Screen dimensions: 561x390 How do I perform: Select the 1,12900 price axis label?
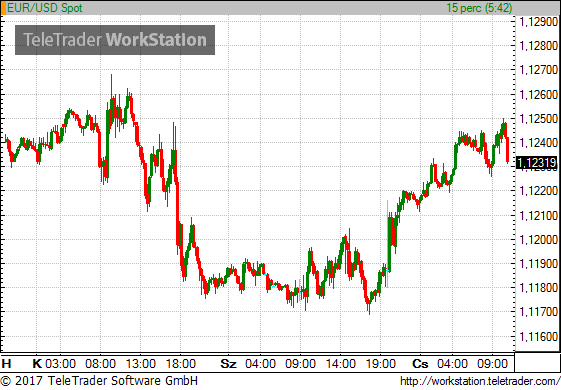pos(538,22)
